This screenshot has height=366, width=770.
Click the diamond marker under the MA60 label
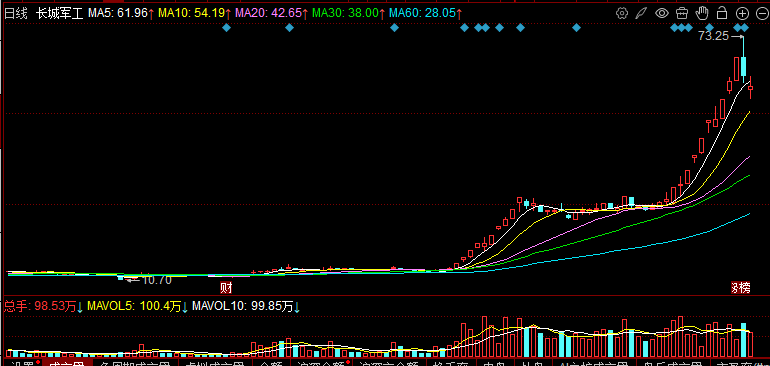394,28
